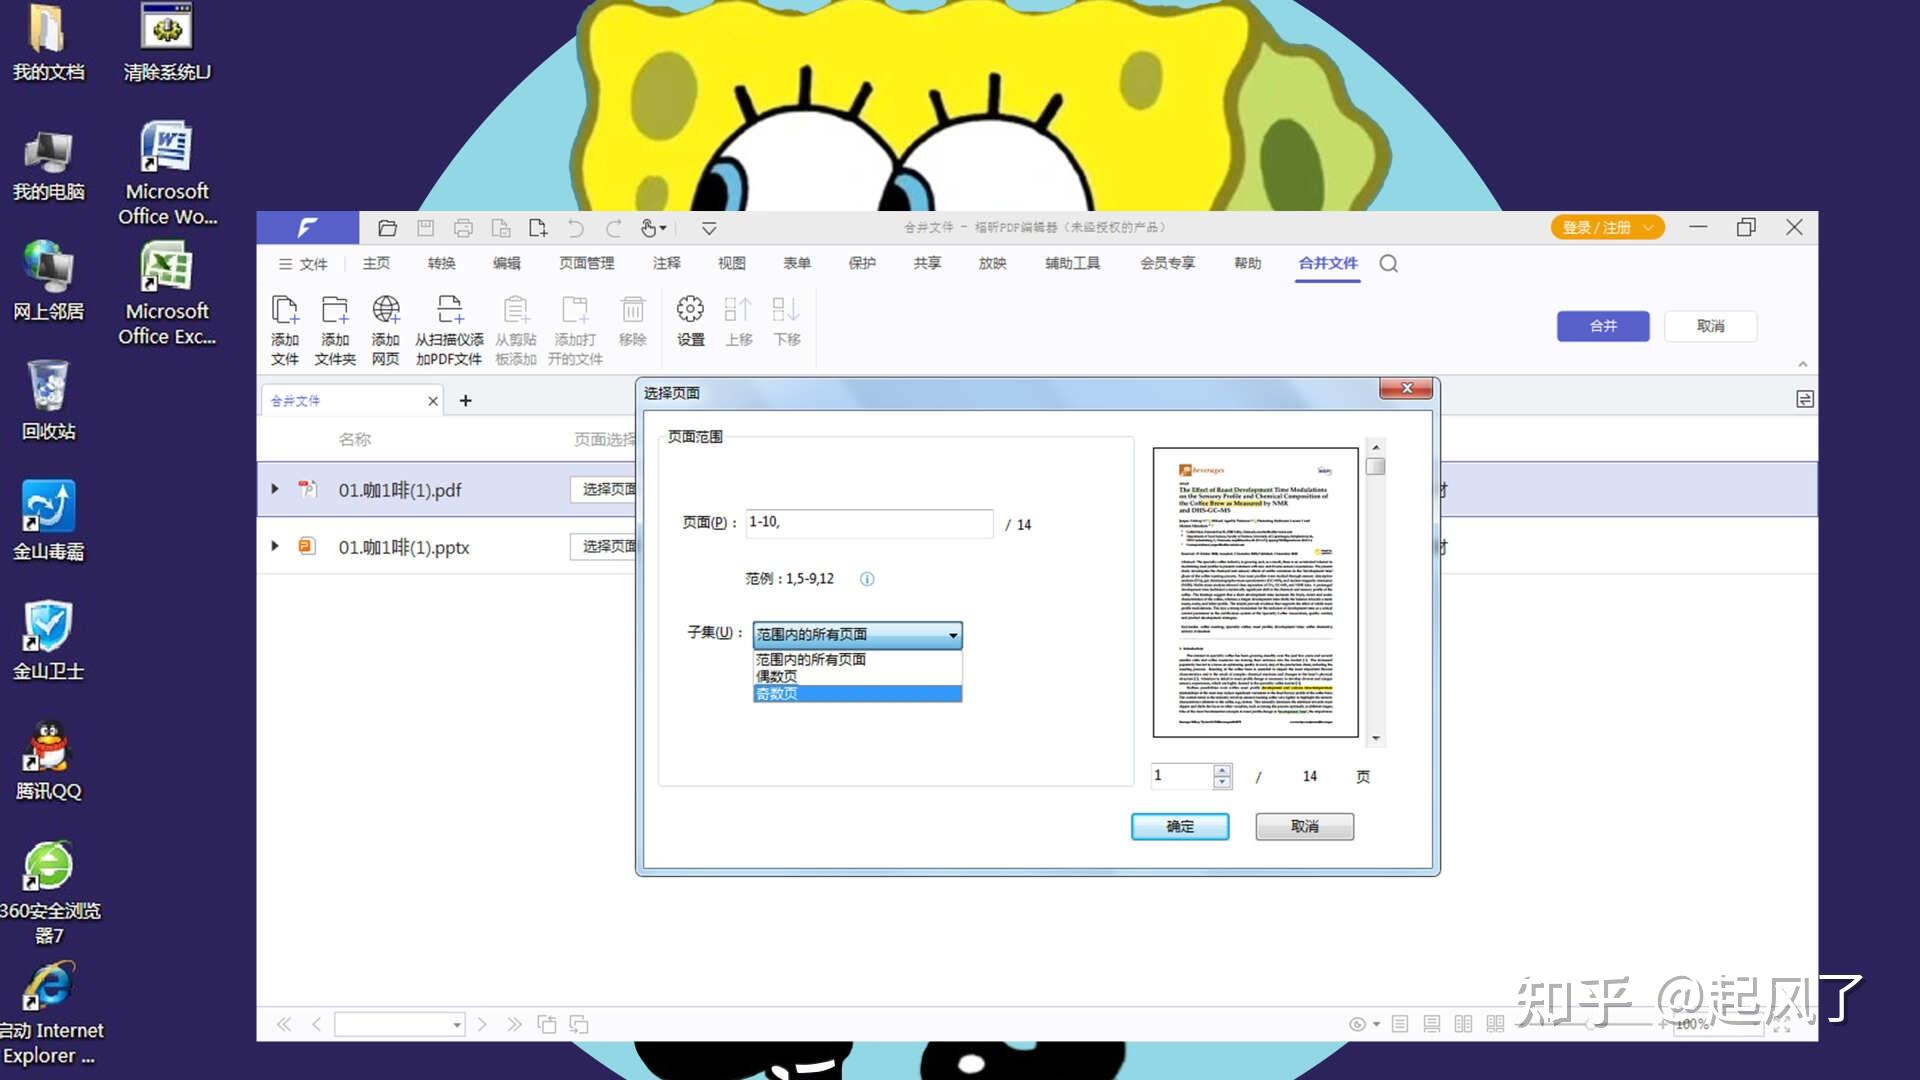Image resolution: width=1920 pixels, height=1080 pixels.
Task: Collapse the ribbon with the chevron arrow
Action: [1803, 364]
